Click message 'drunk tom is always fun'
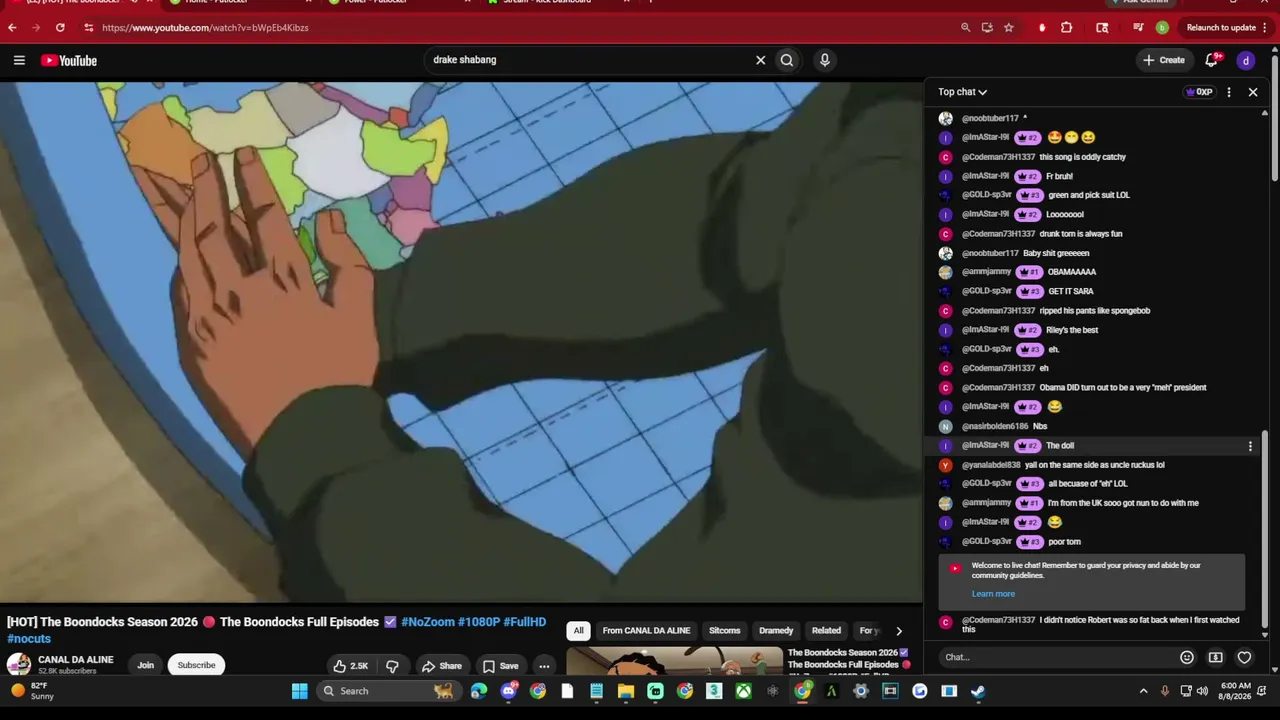The width and height of the screenshot is (1280, 720). [x=1081, y=234]
